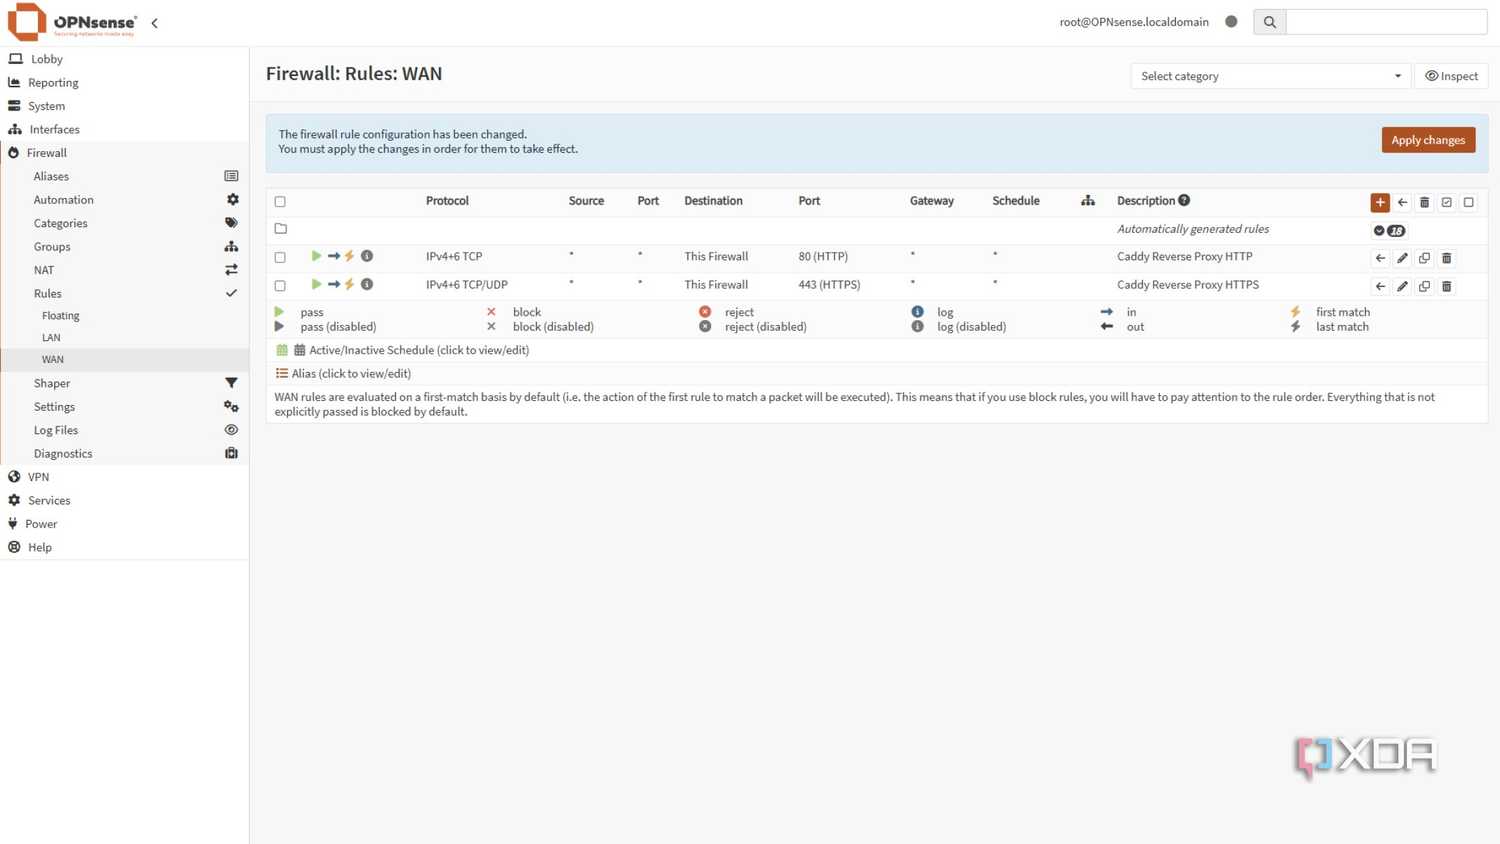The width and height of the screenshot is (1500, 844).
Task: Open the NAT menu item
Action: [124, 270]
